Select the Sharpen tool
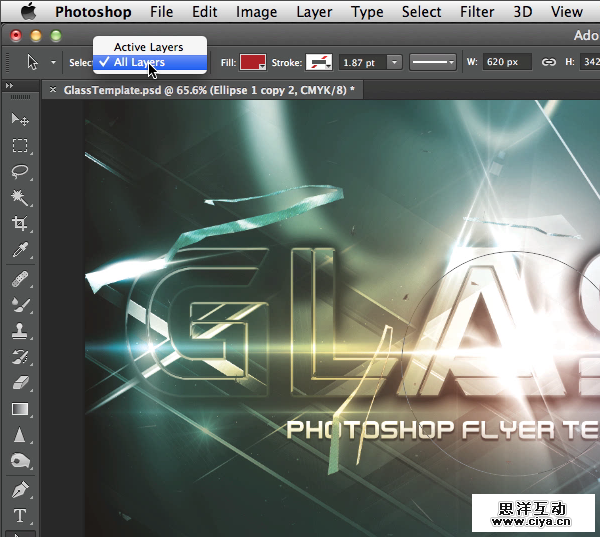600x537 pixels. click(x=20, y=435)
